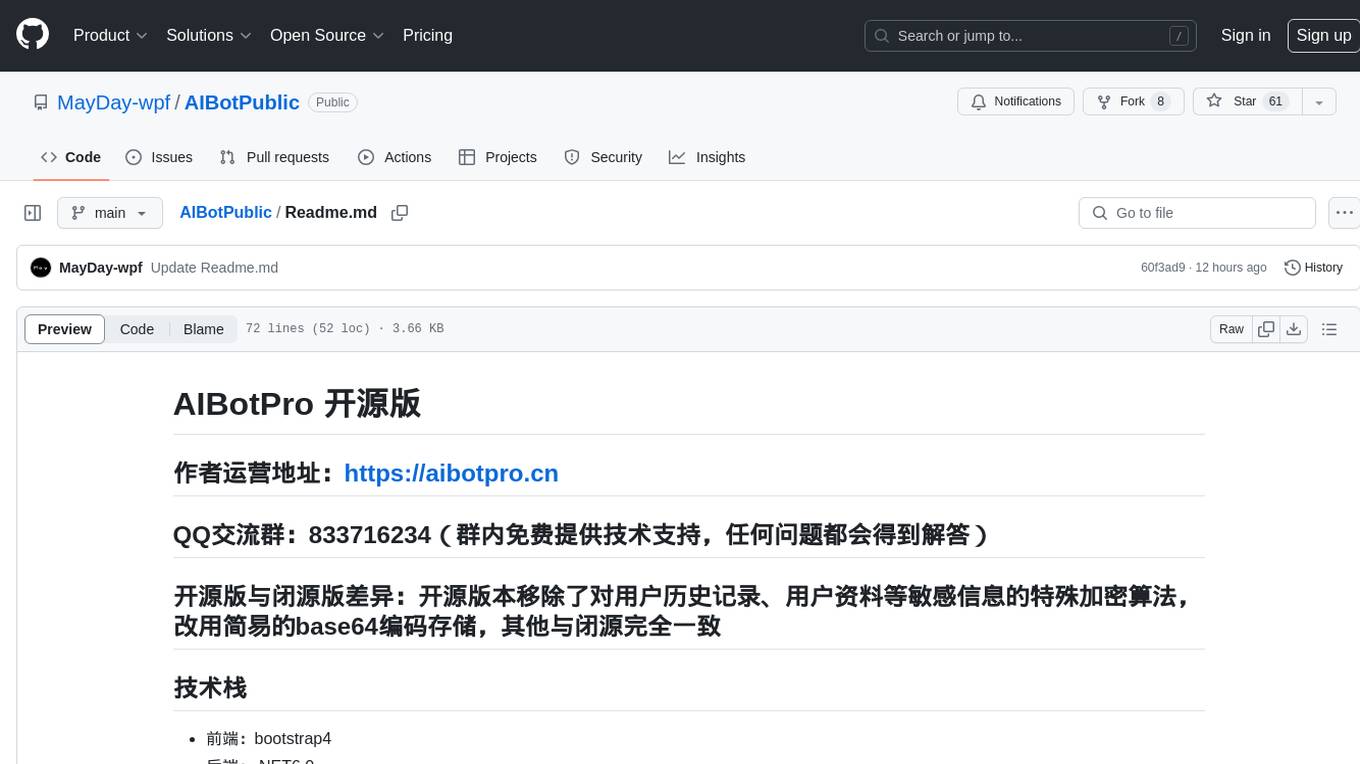Click the fork count 8
The image size is (1360, 764).
pyautogui.click(x=1160, y=102)
